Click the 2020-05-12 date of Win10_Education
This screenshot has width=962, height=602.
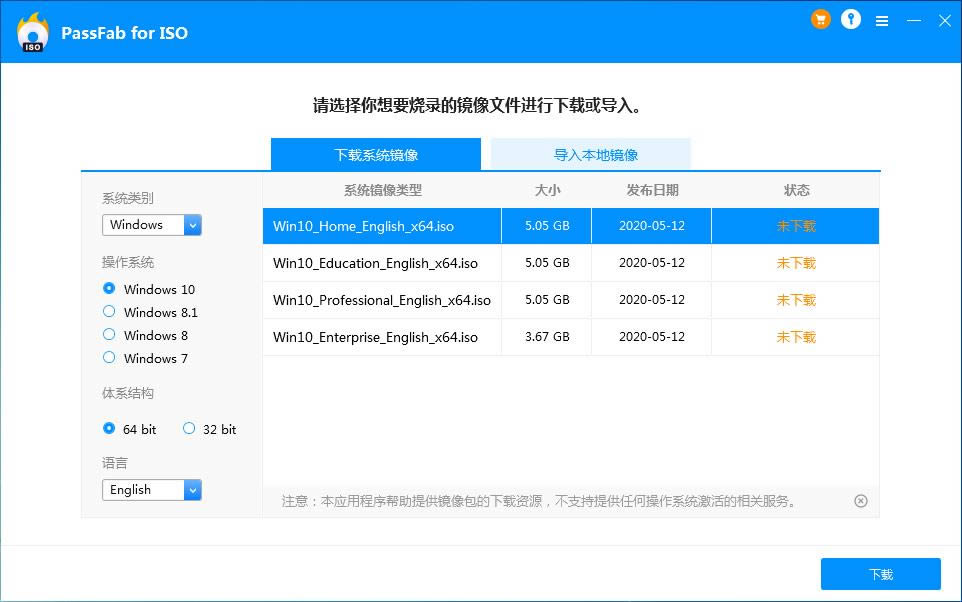point(652,263)
